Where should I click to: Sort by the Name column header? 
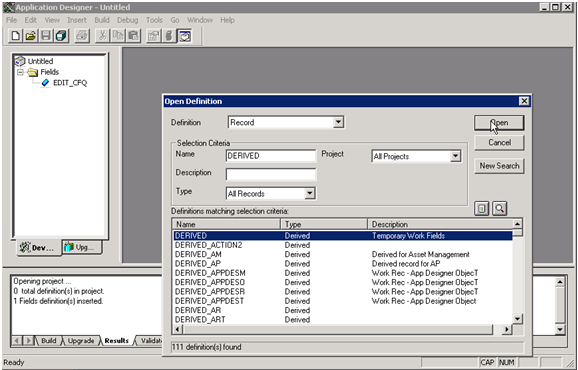pyautogui.click(x=227, y=224)
